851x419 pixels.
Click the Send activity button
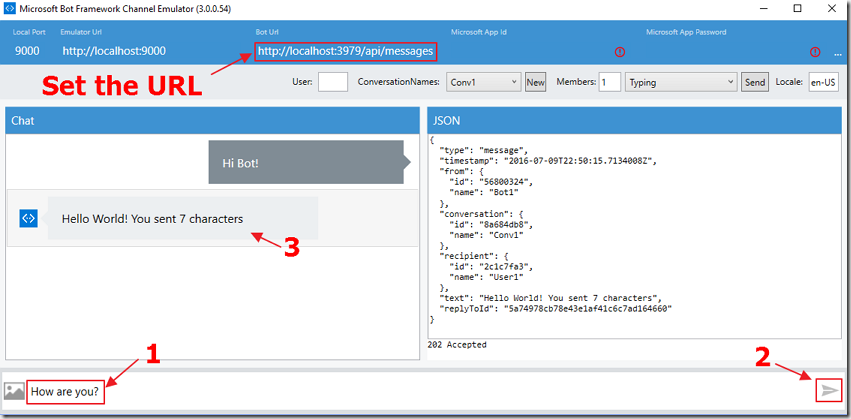click(754, 82)
